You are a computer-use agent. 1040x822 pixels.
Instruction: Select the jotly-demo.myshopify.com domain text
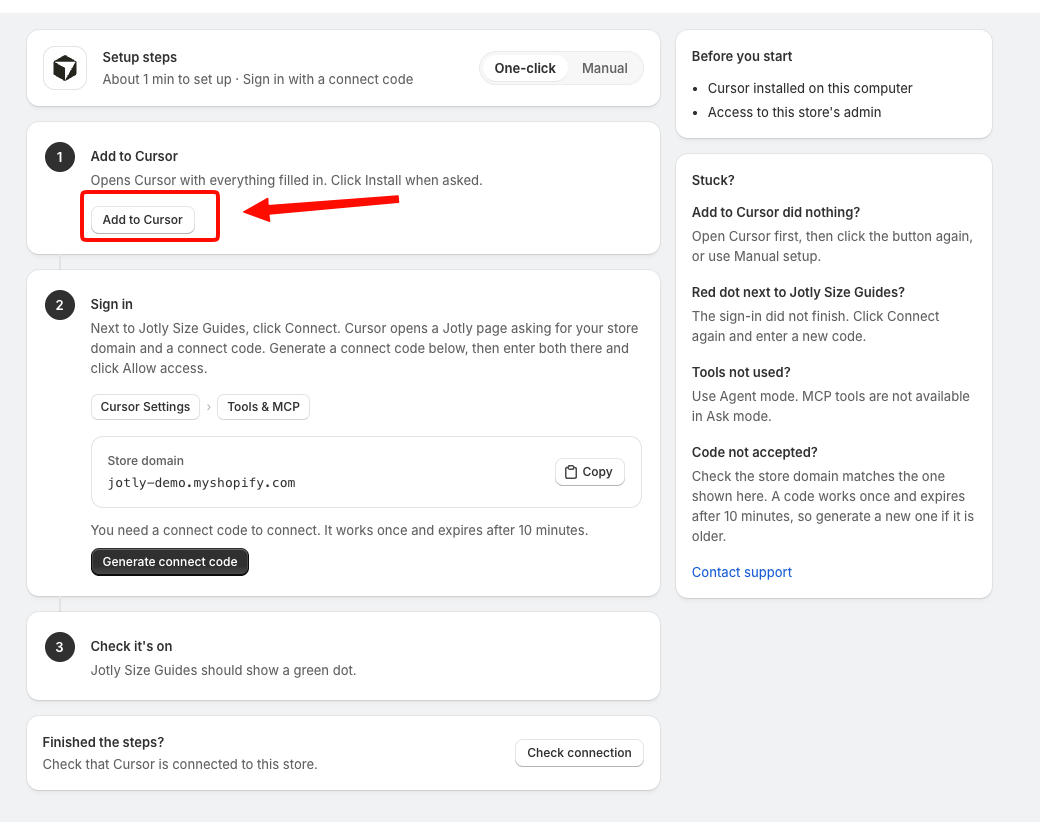coord(202,483)
